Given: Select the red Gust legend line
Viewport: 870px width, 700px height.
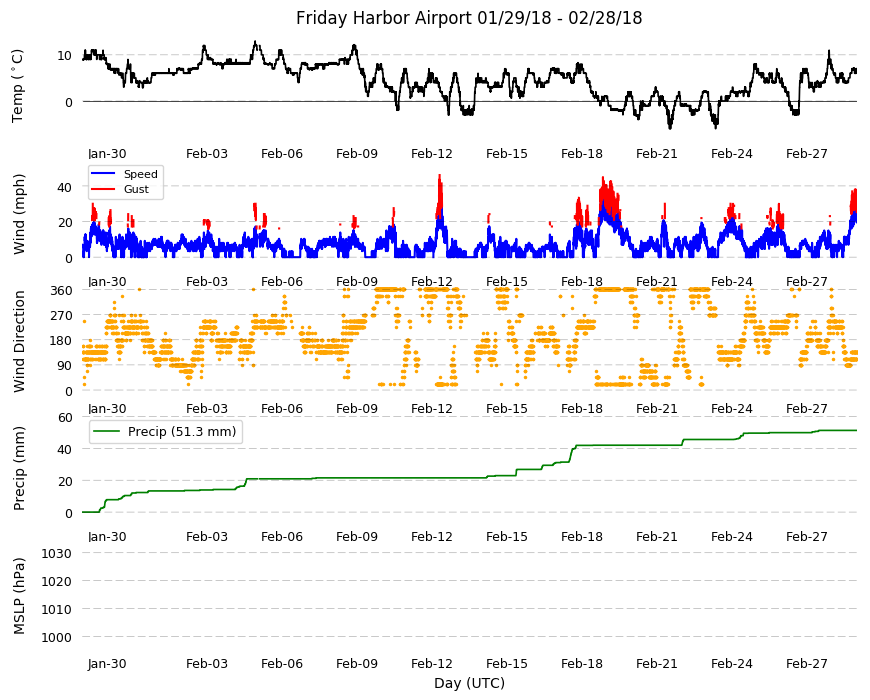Looking at the screenshot, I should (x=102, y=189).
